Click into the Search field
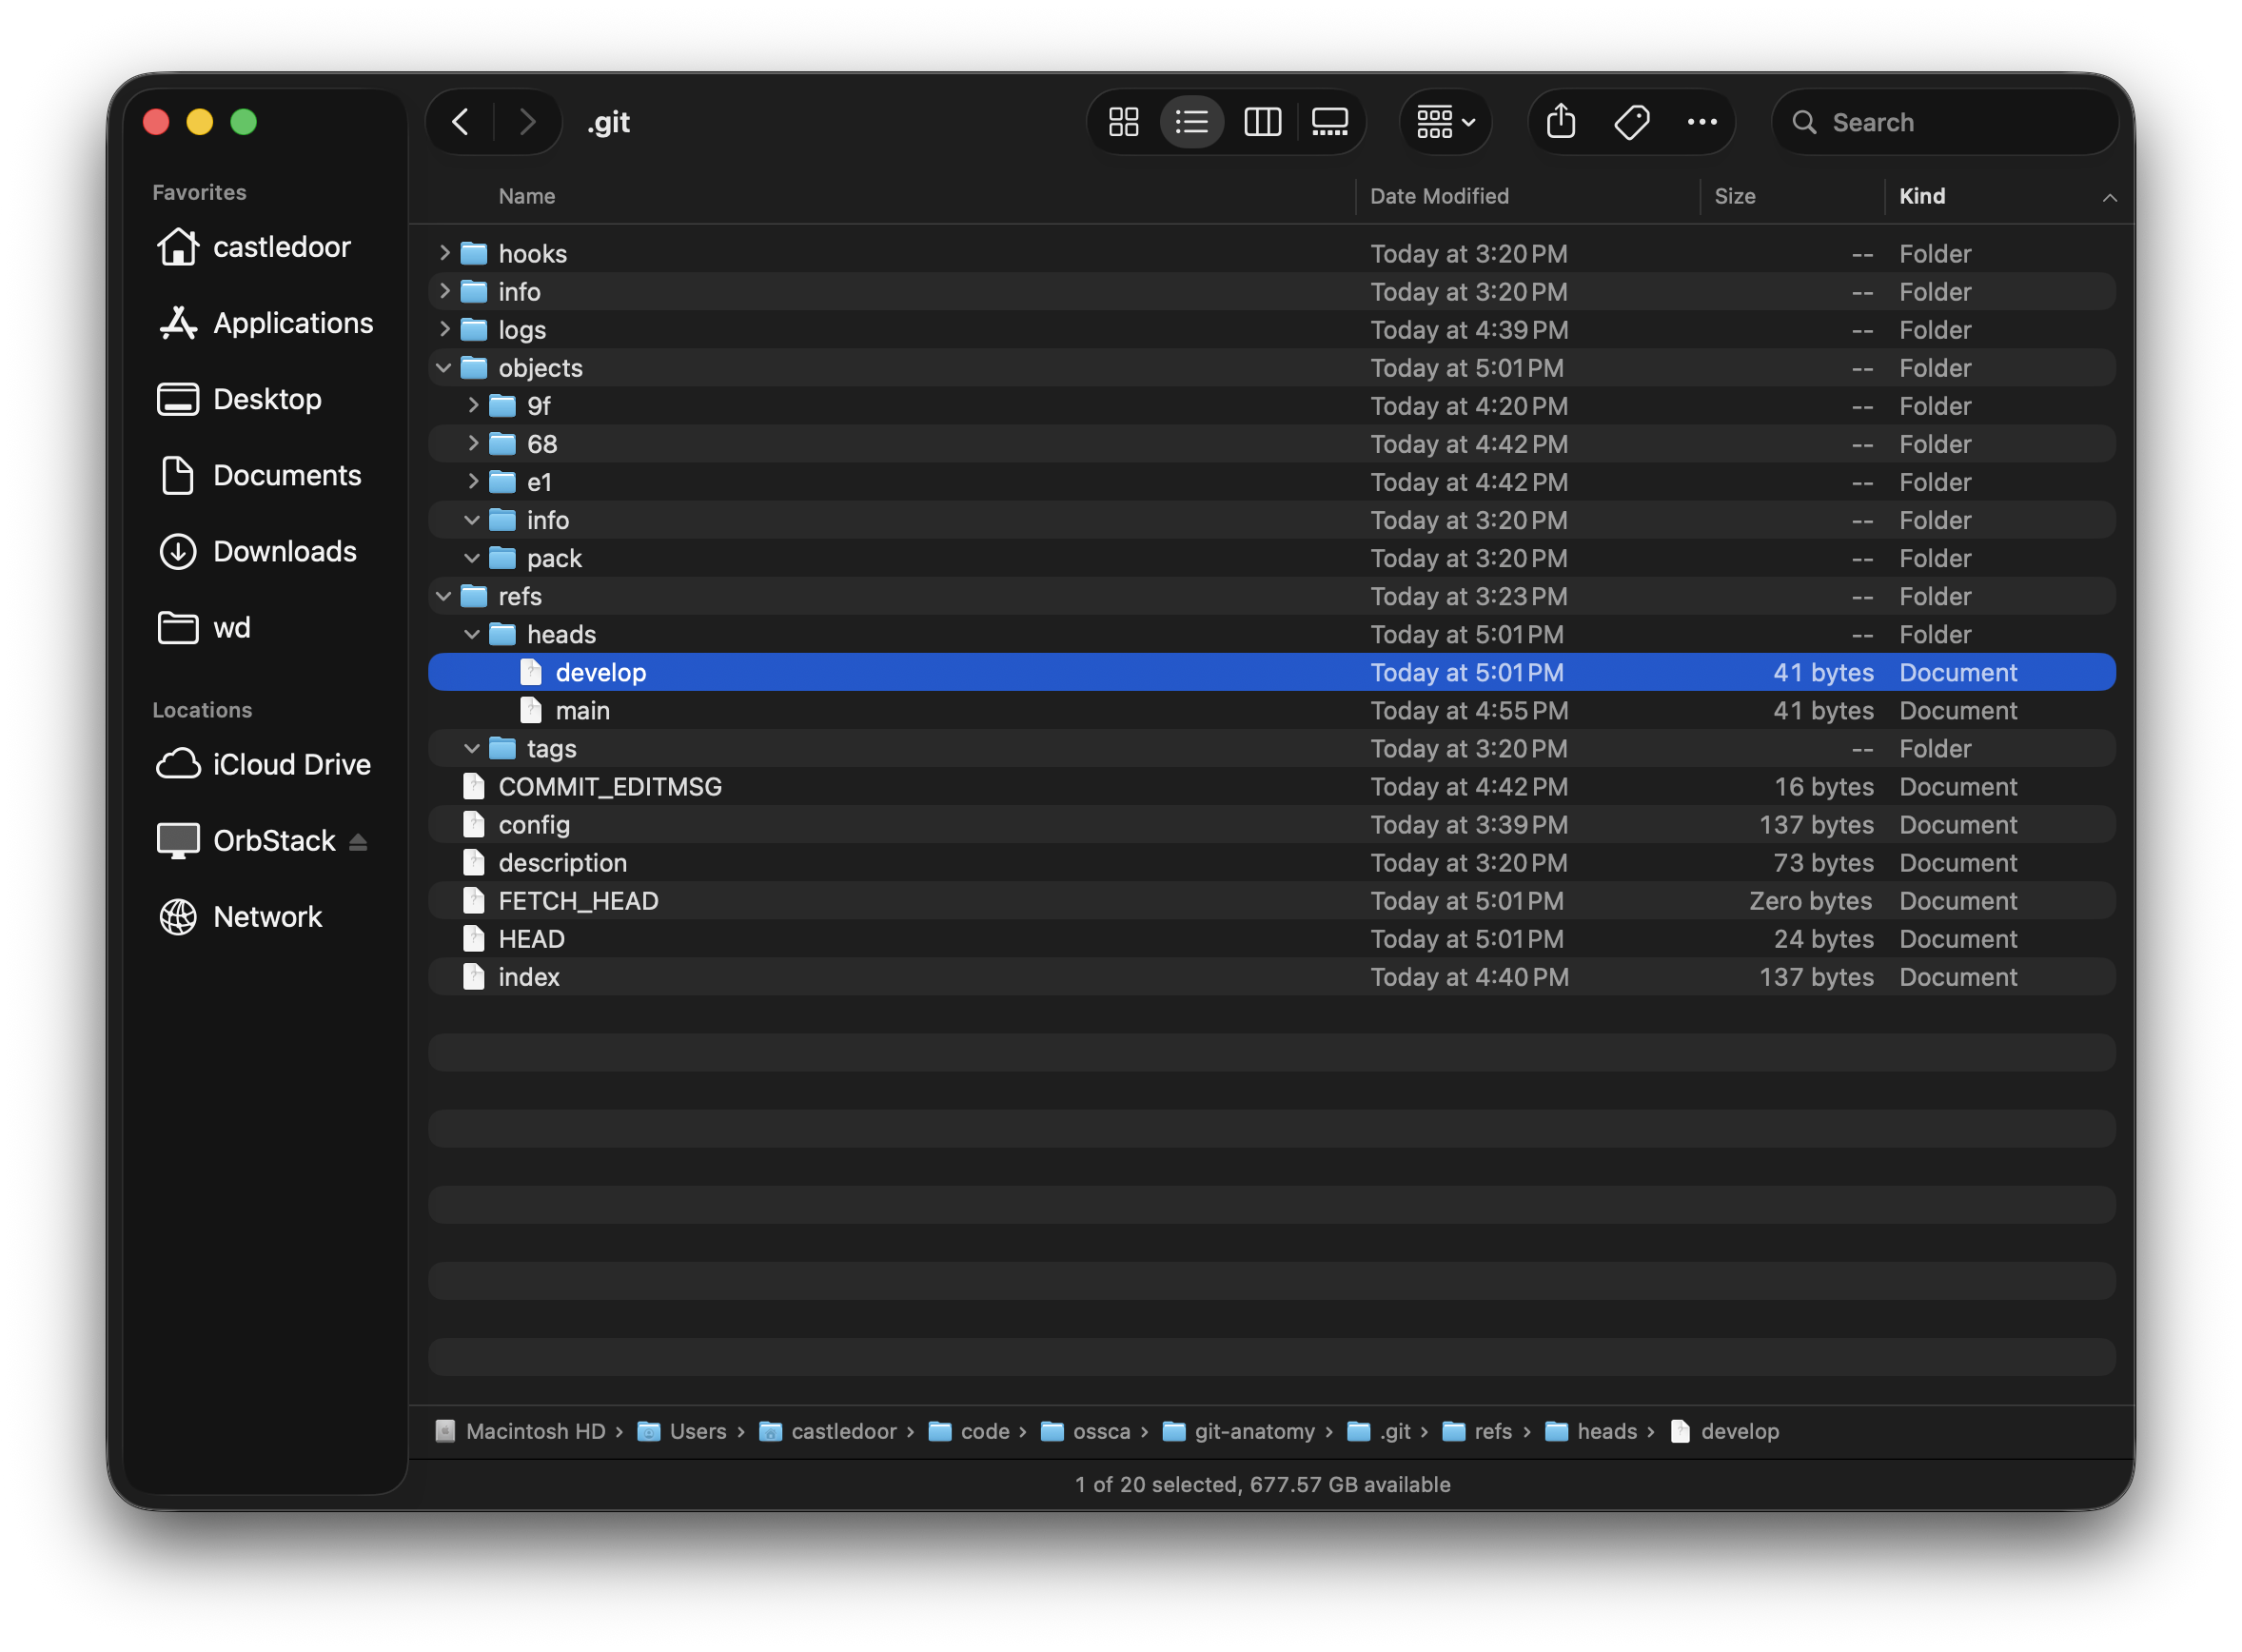The image size is (2242, 1652). 1960,122
